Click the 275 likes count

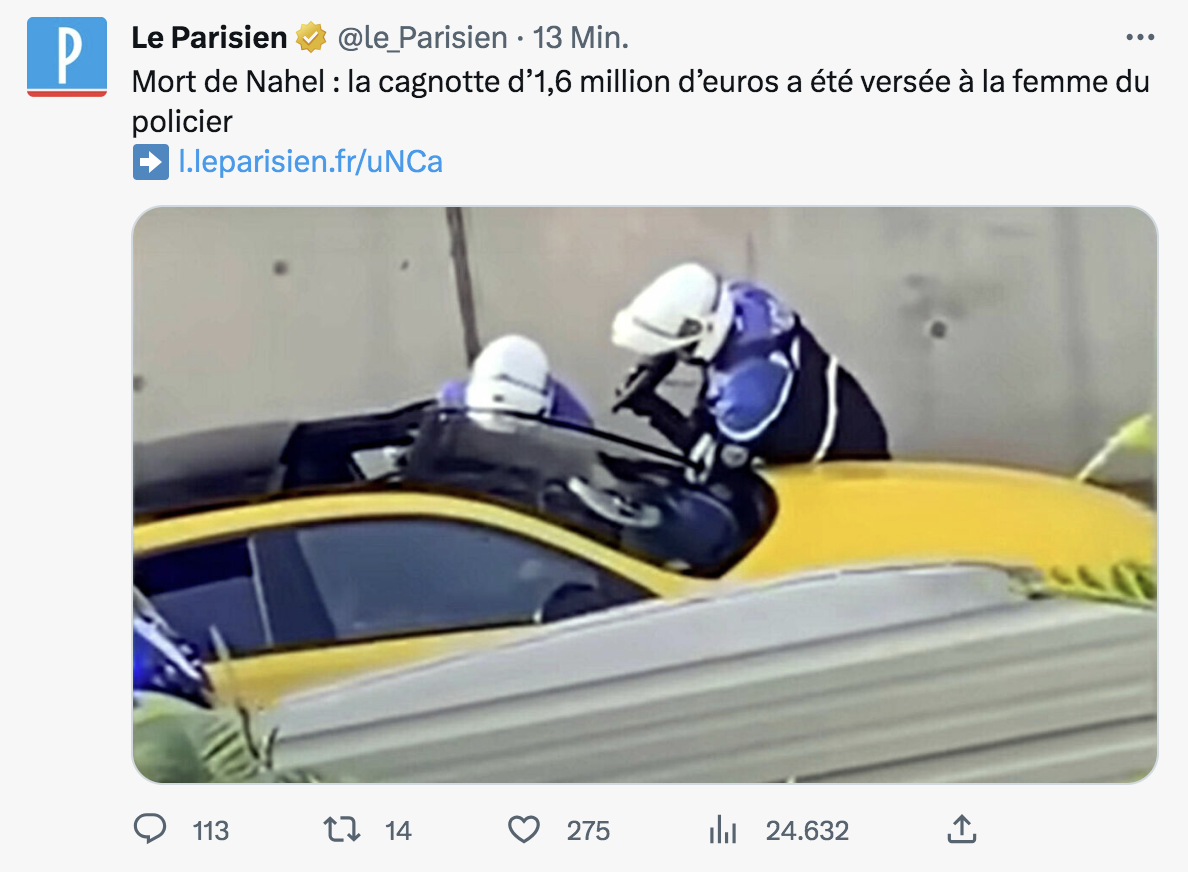[x=588, y=830]
